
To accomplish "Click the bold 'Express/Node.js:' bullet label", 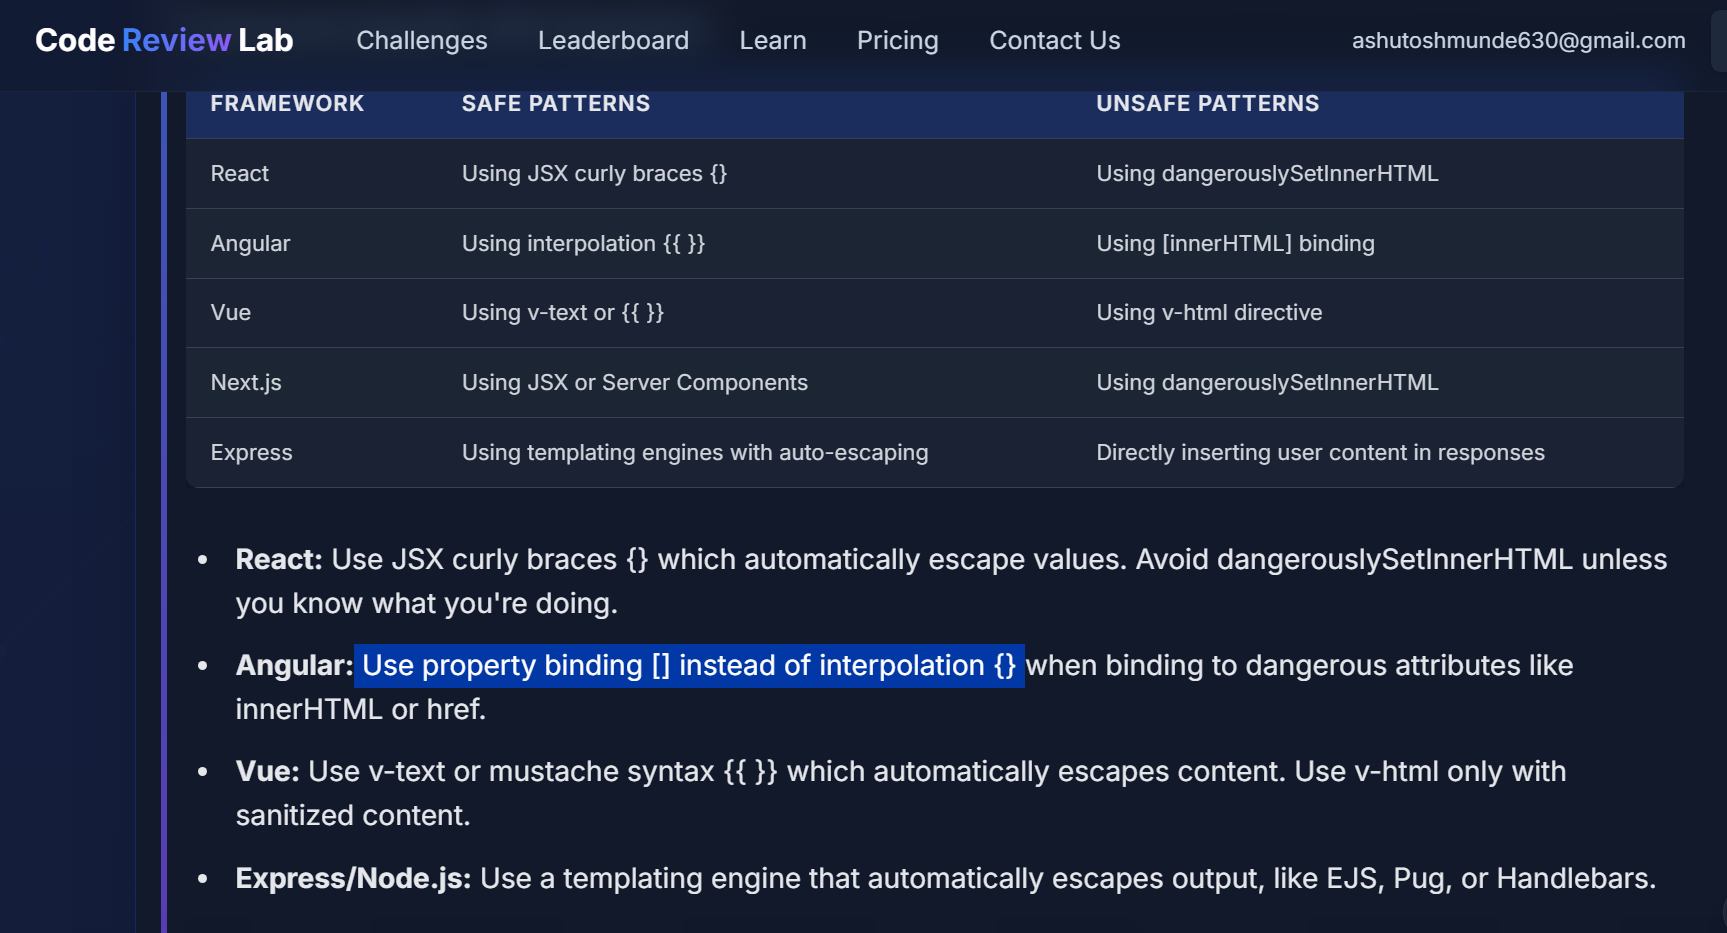I will point(353,879).
